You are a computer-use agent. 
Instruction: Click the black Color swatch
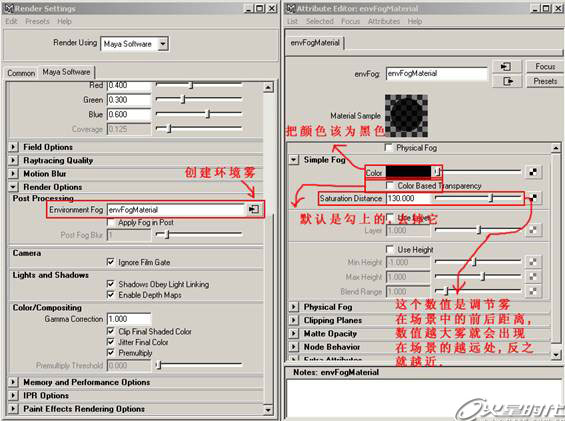408,172
